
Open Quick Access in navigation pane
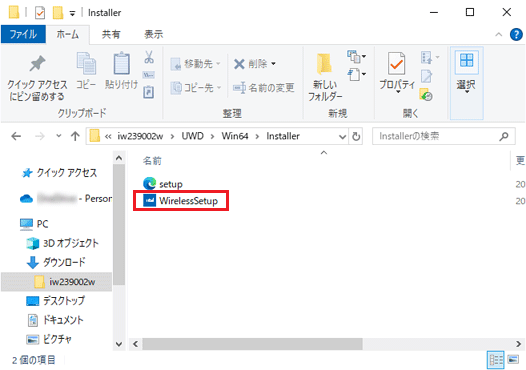59,173
